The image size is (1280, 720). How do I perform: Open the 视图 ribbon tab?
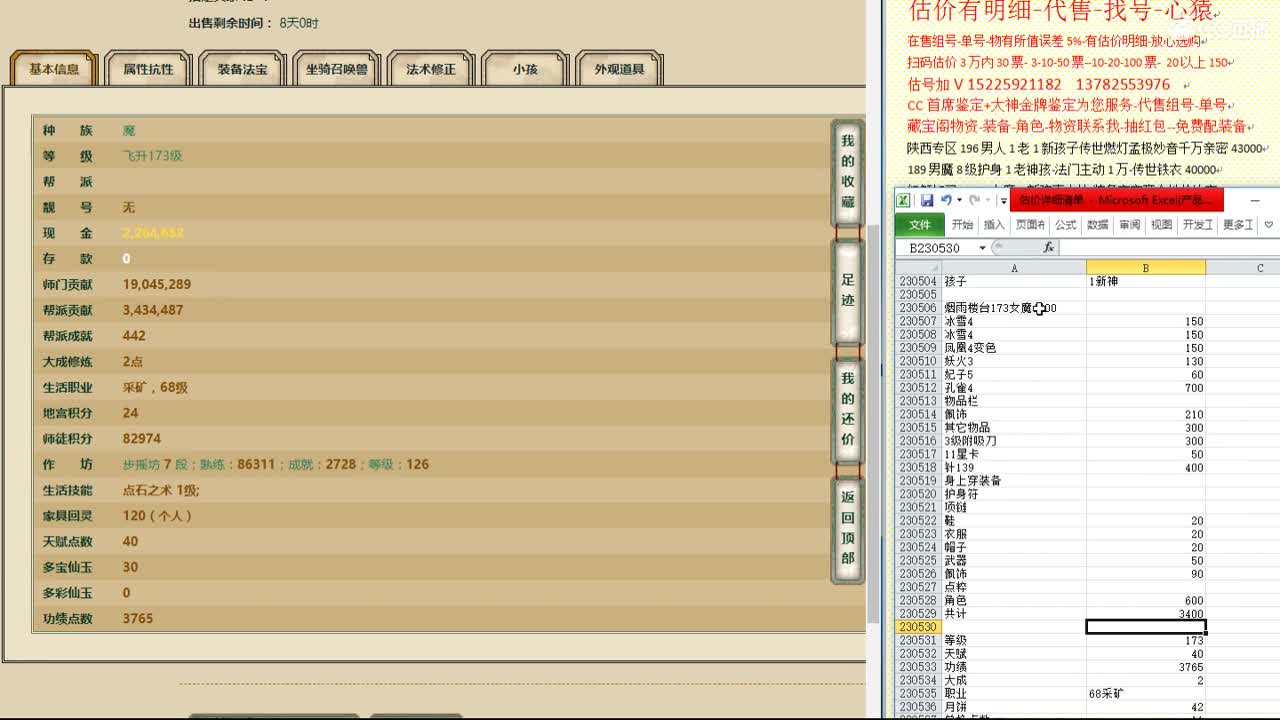[1162, 225]
